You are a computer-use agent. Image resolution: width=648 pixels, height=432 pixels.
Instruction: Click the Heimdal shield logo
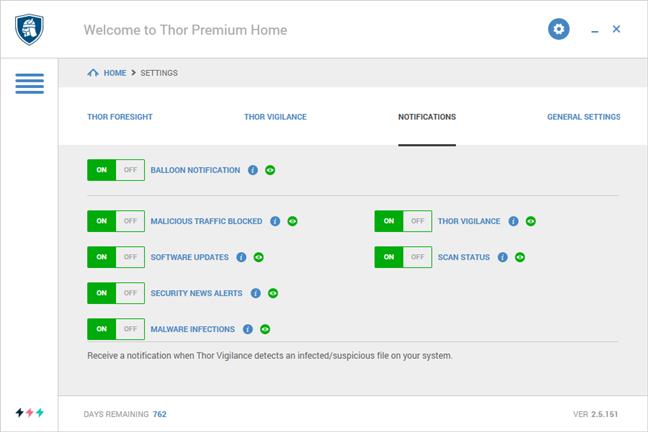coord(29,29)
